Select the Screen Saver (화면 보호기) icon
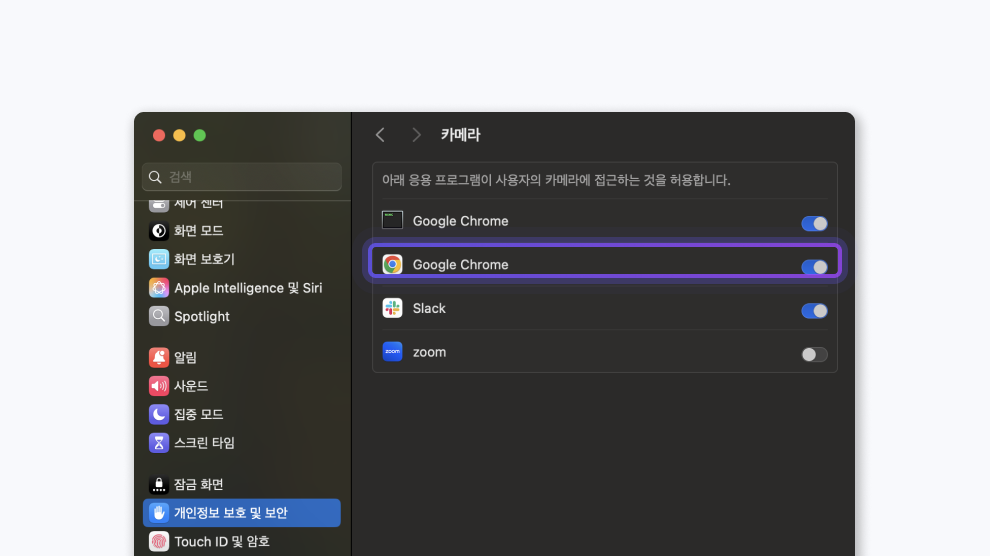The height and width of the screenshot is (556, 990). pos(158,259)
